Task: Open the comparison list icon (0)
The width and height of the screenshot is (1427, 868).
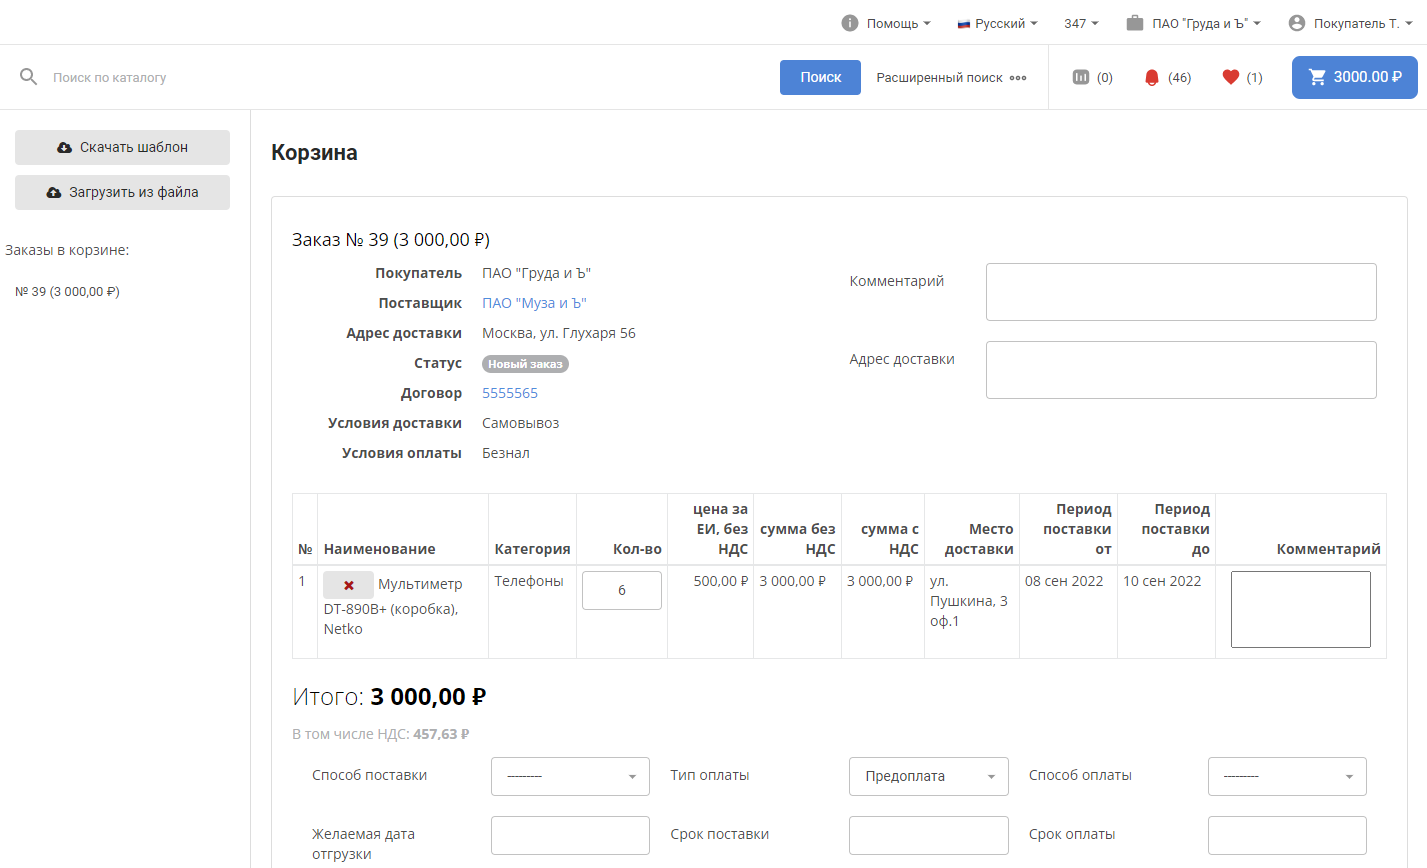Action: click(1081, 77)
